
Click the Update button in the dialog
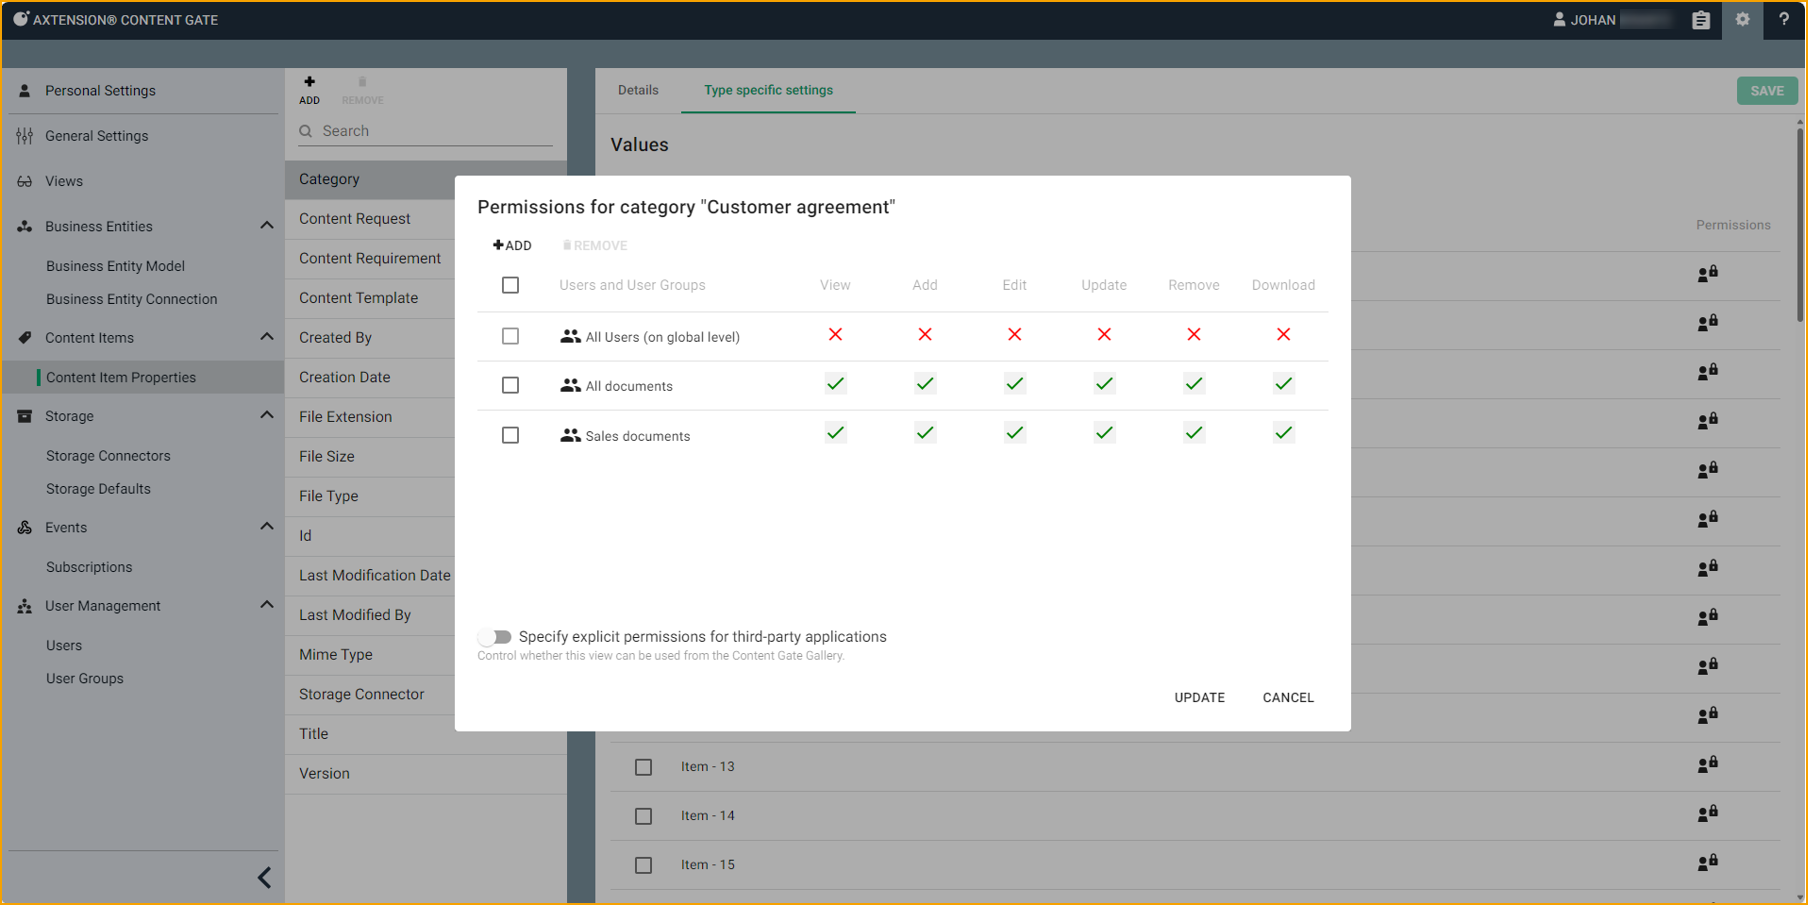(x=1199, y=698)
